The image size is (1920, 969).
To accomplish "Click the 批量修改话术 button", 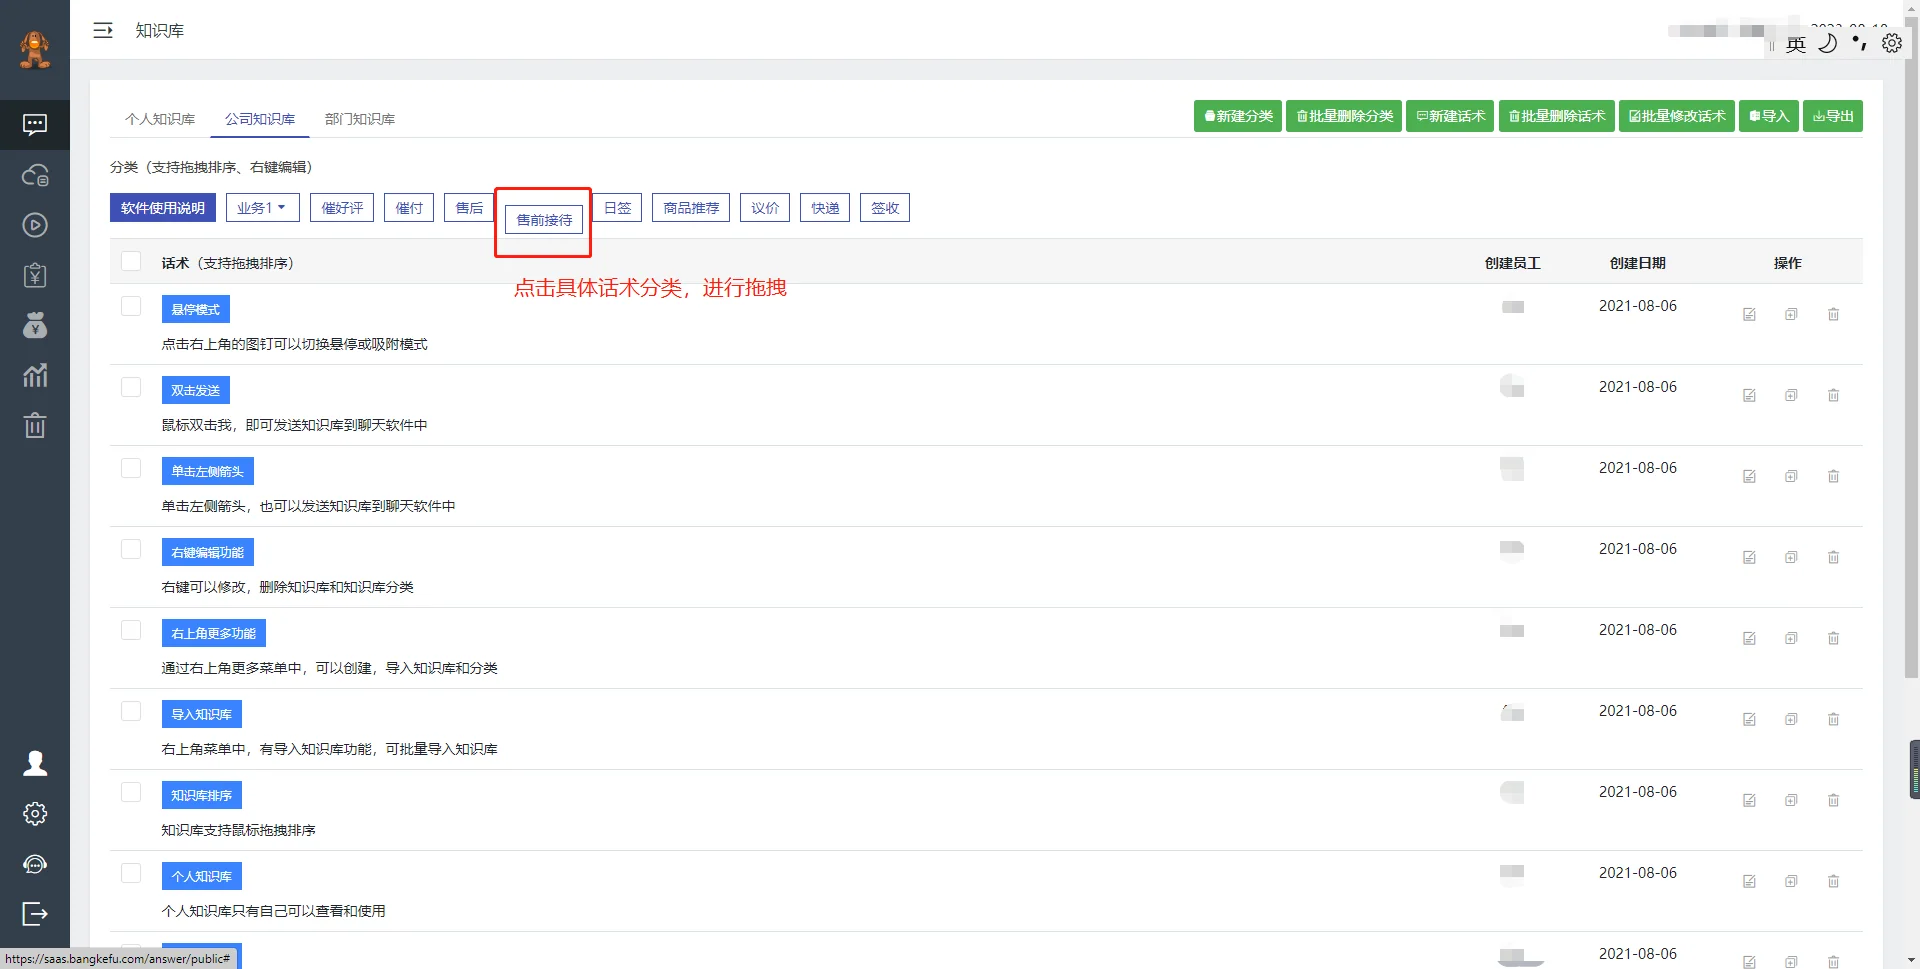I will click(x=1677, y=116).
